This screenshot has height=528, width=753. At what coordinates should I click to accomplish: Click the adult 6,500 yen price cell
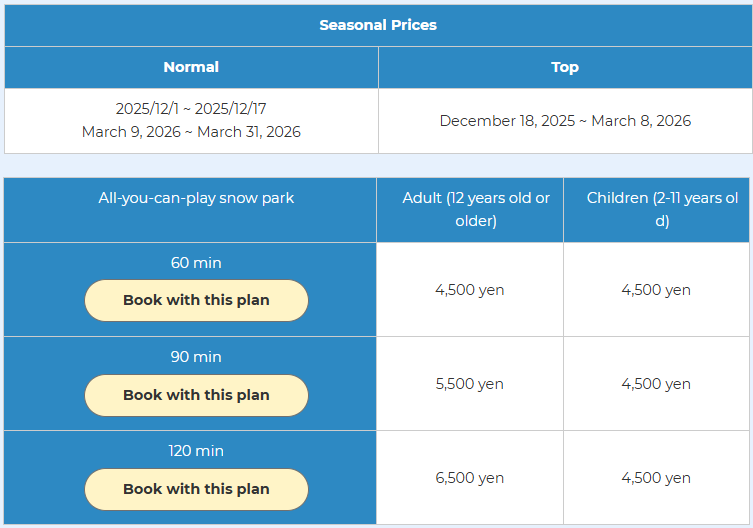tap(470, 478)
